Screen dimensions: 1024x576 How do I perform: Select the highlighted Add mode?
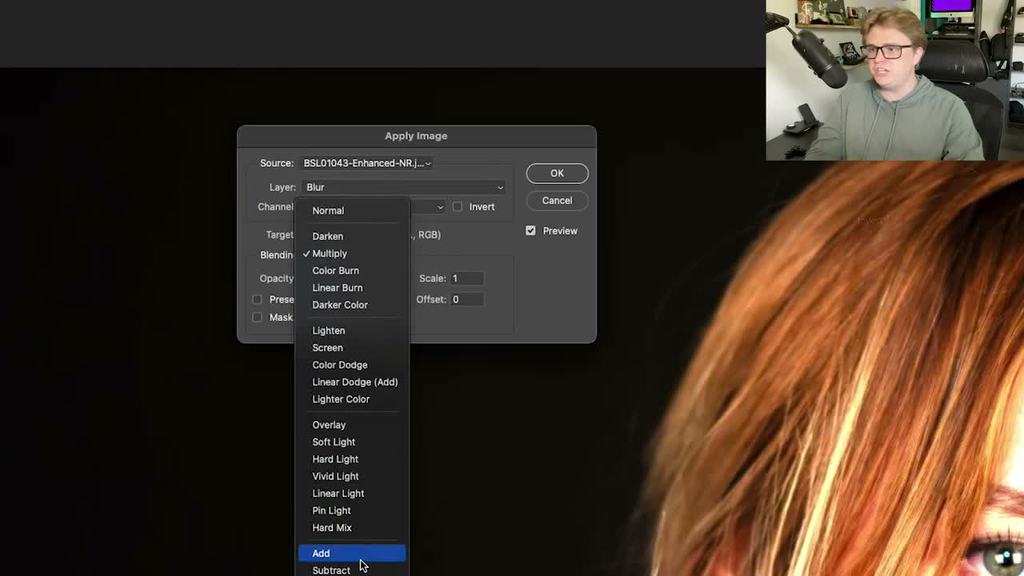(351, 553)
